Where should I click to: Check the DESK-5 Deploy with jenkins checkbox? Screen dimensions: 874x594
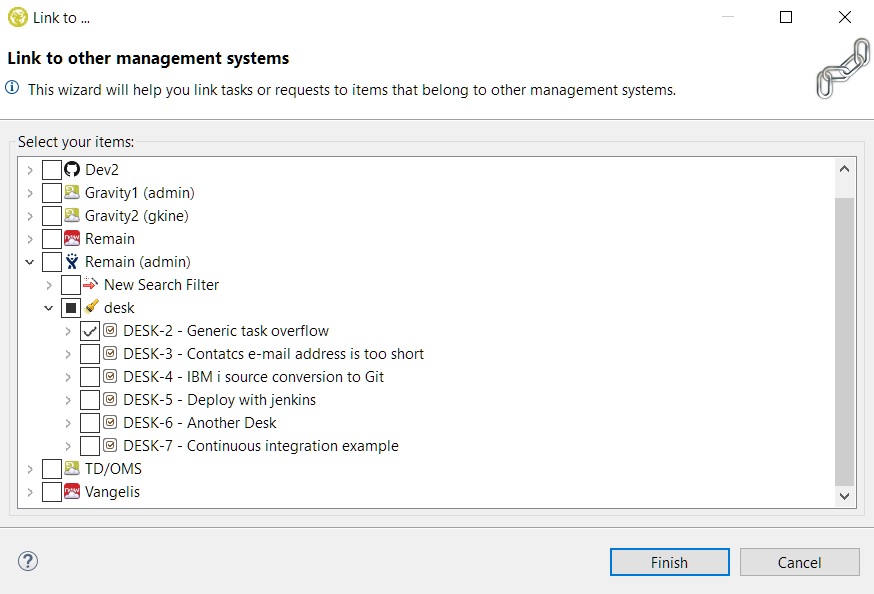[90, 400]
